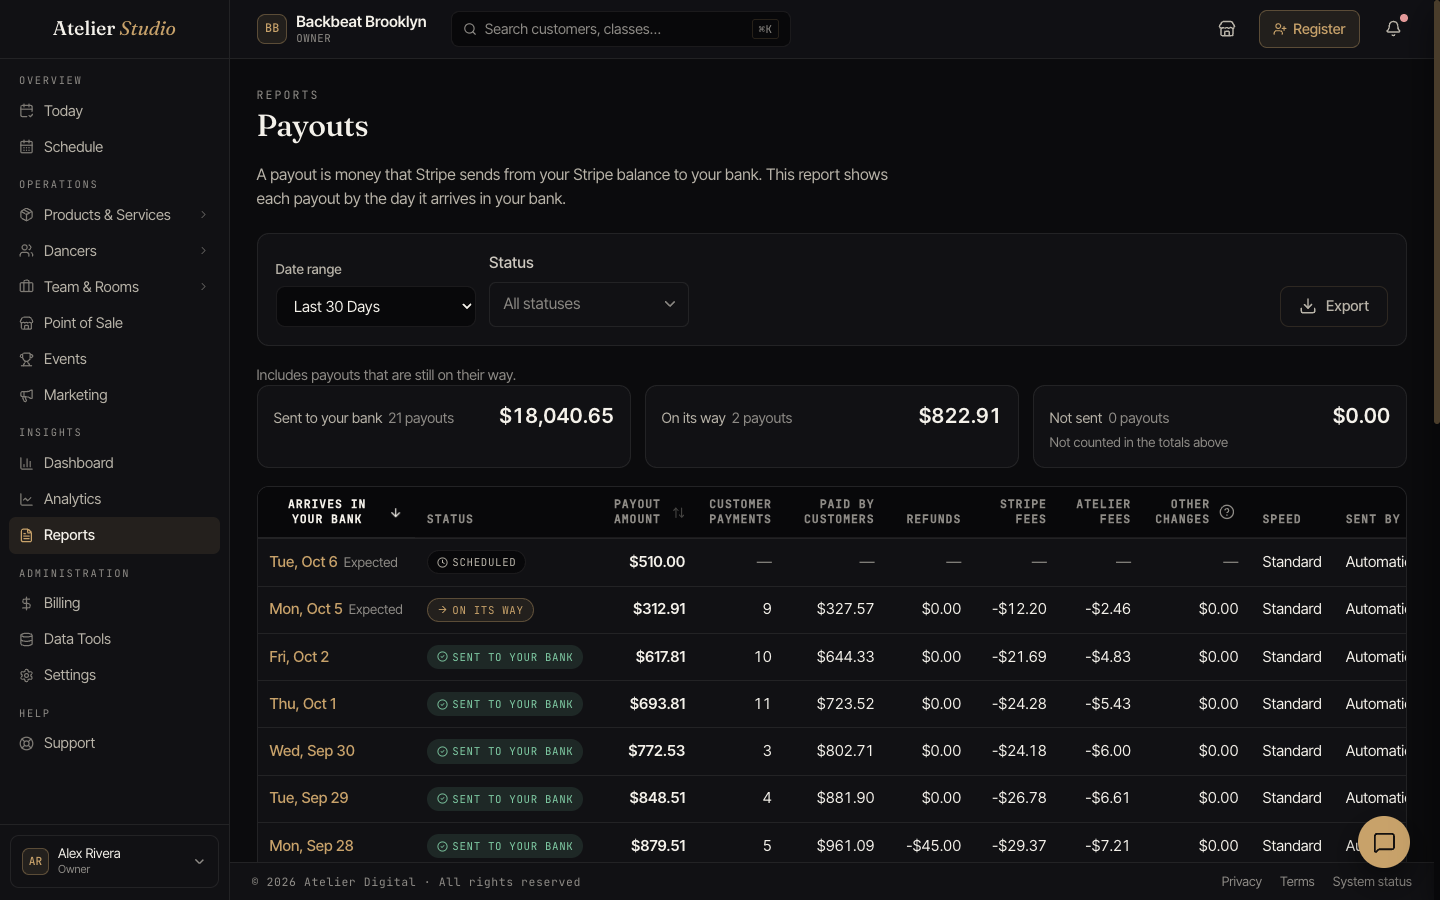Open the Tue, Sep 29 payout

tap(309, 798)
